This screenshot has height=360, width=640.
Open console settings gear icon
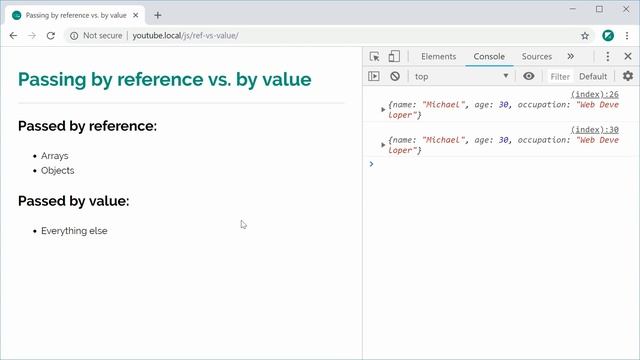628,76
